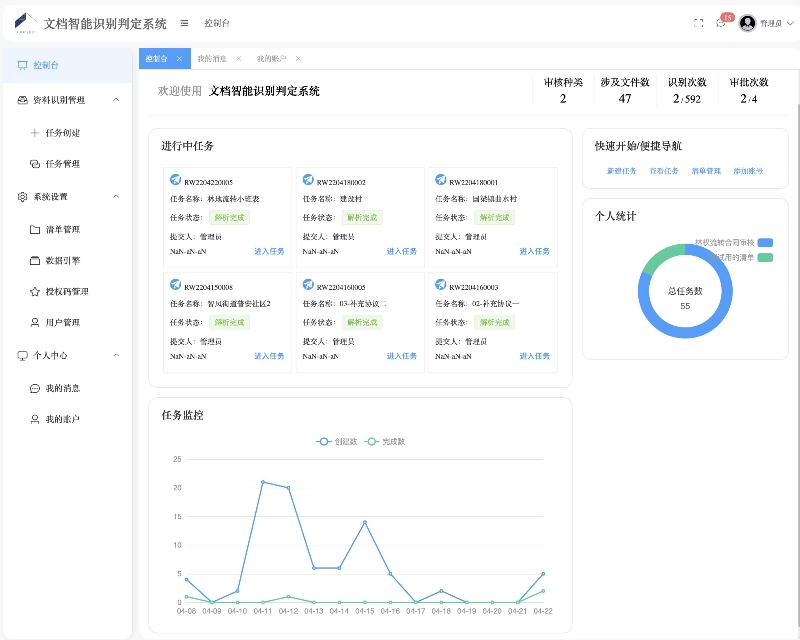The width and height of the screenshot is (800, 640).
Task: Switch to the 我的账户 tab
Action: click(271, 59)
